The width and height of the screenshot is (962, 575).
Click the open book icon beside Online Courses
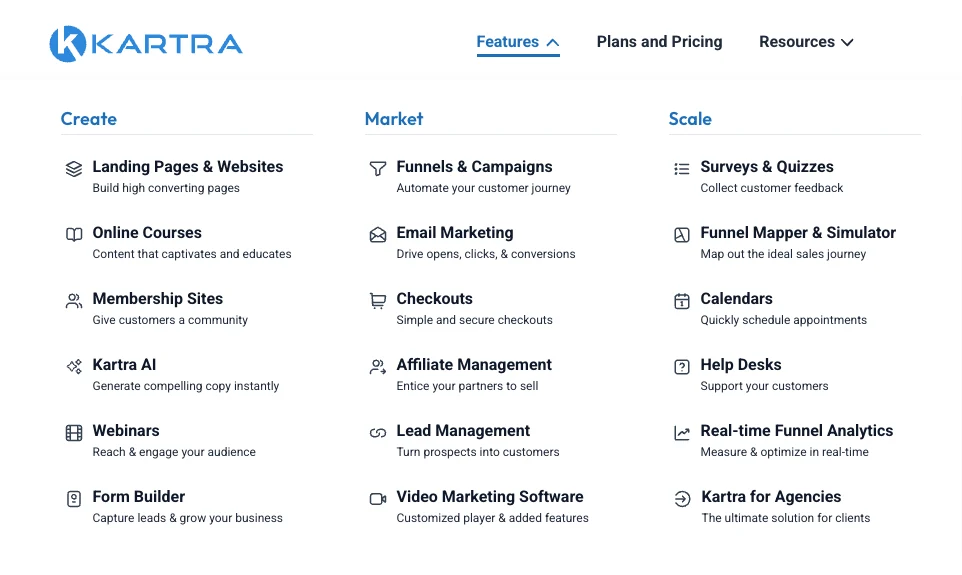pos(74,234)
